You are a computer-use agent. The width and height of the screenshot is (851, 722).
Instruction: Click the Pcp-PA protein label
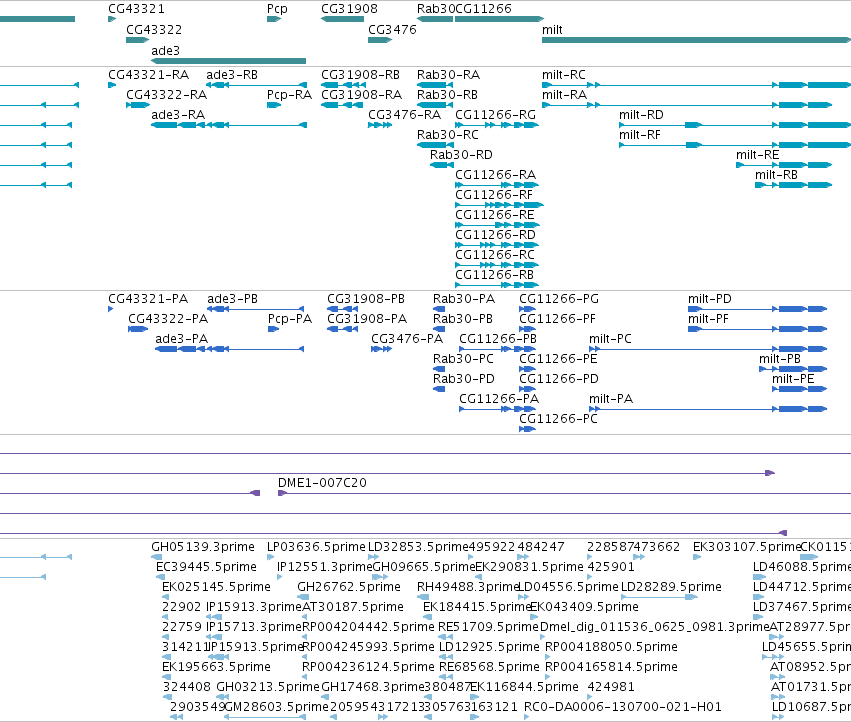290,319
